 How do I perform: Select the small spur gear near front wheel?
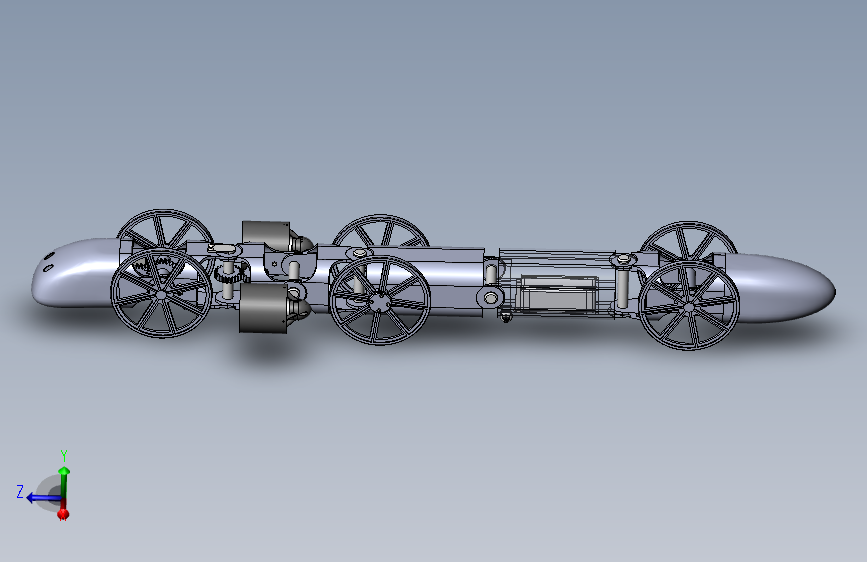[227, 273]
